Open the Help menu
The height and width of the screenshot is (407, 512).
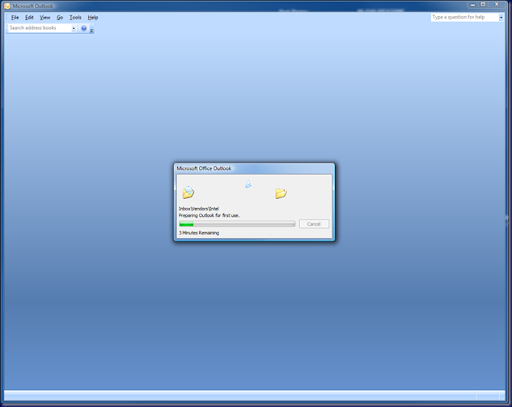tap(93, 17)
